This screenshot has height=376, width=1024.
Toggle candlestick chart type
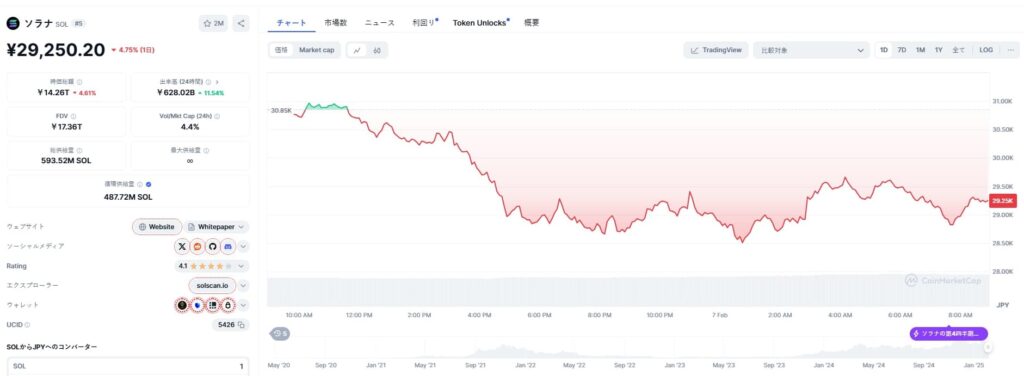coord(377,50)
